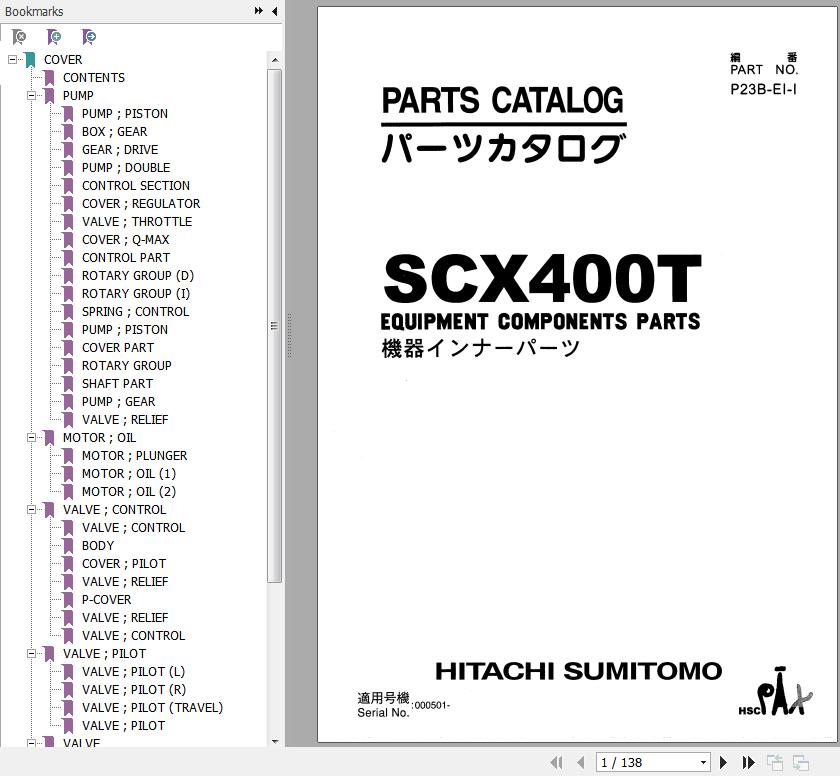Jump to last page button

(x=748, y=762)
